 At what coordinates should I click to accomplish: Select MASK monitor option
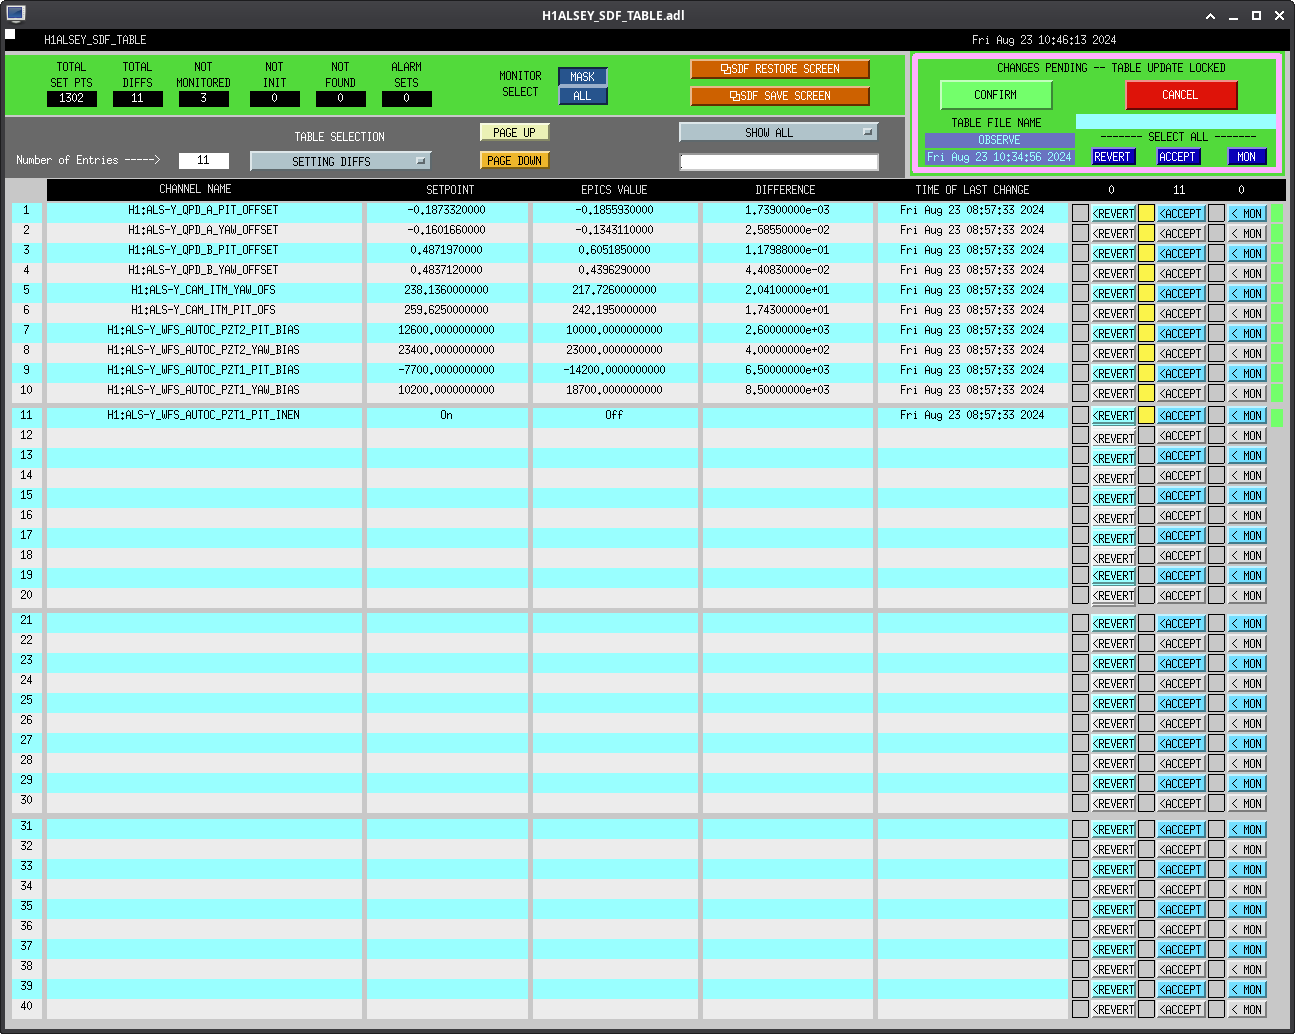[x=582, y=77]
